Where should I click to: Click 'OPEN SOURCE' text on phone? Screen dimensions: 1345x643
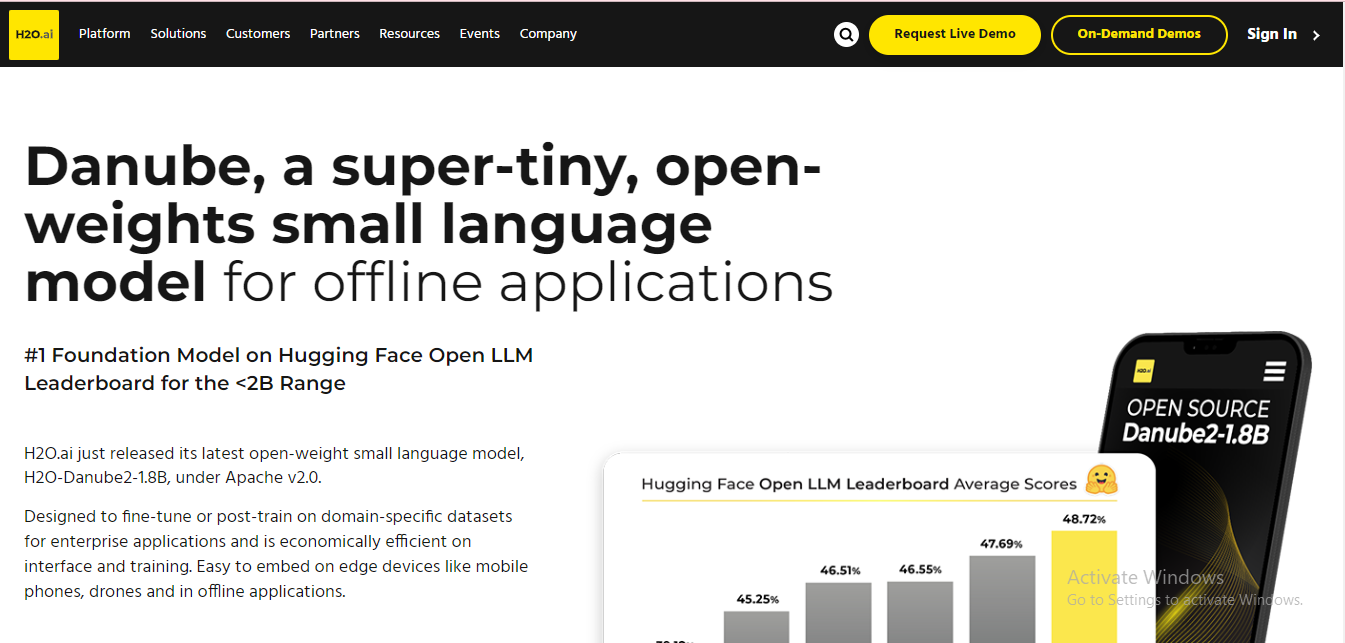coord(1198,408)
